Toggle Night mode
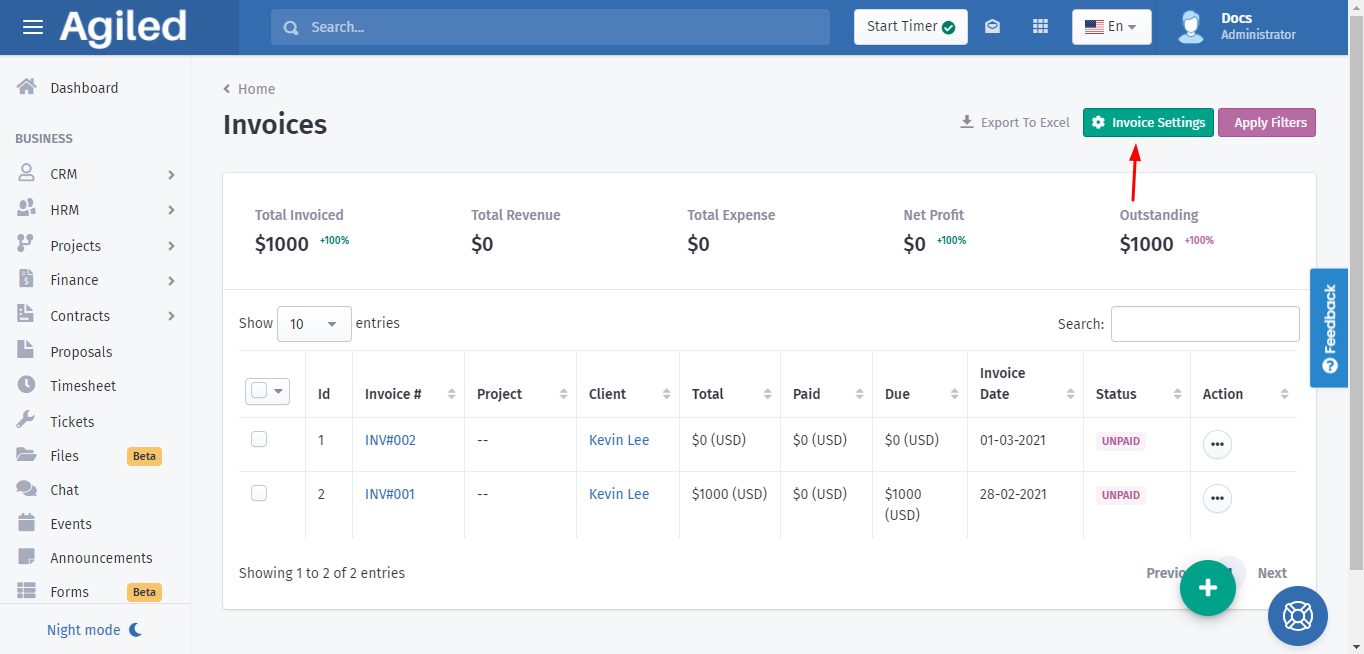1364x654 pixels. tap(94, 630)
